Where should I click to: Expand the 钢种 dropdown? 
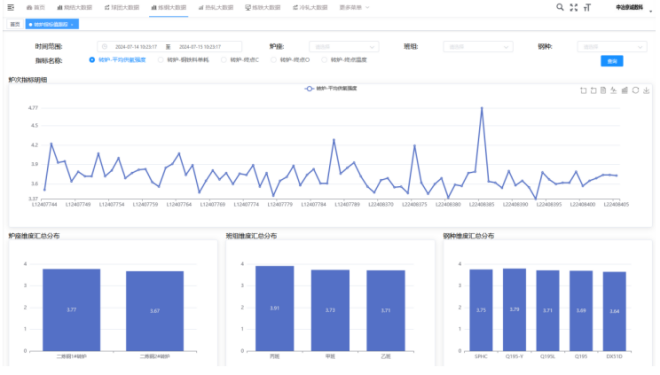[612, 47]
